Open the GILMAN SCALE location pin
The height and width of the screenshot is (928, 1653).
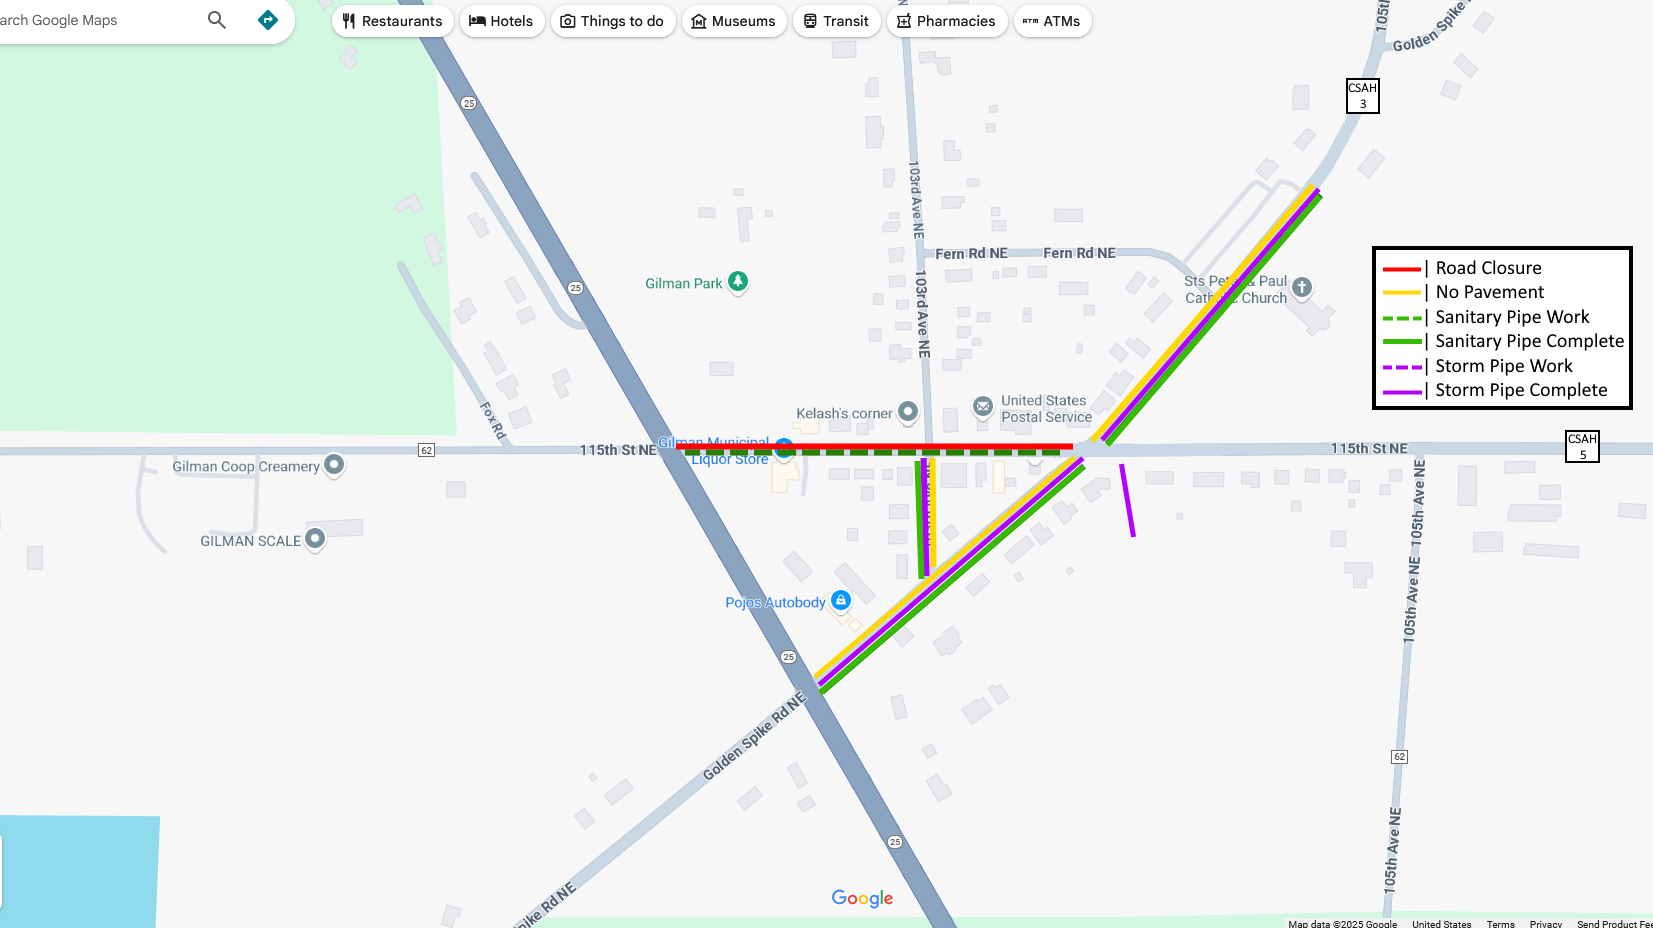pyautogui.click(x=315, y=539)
